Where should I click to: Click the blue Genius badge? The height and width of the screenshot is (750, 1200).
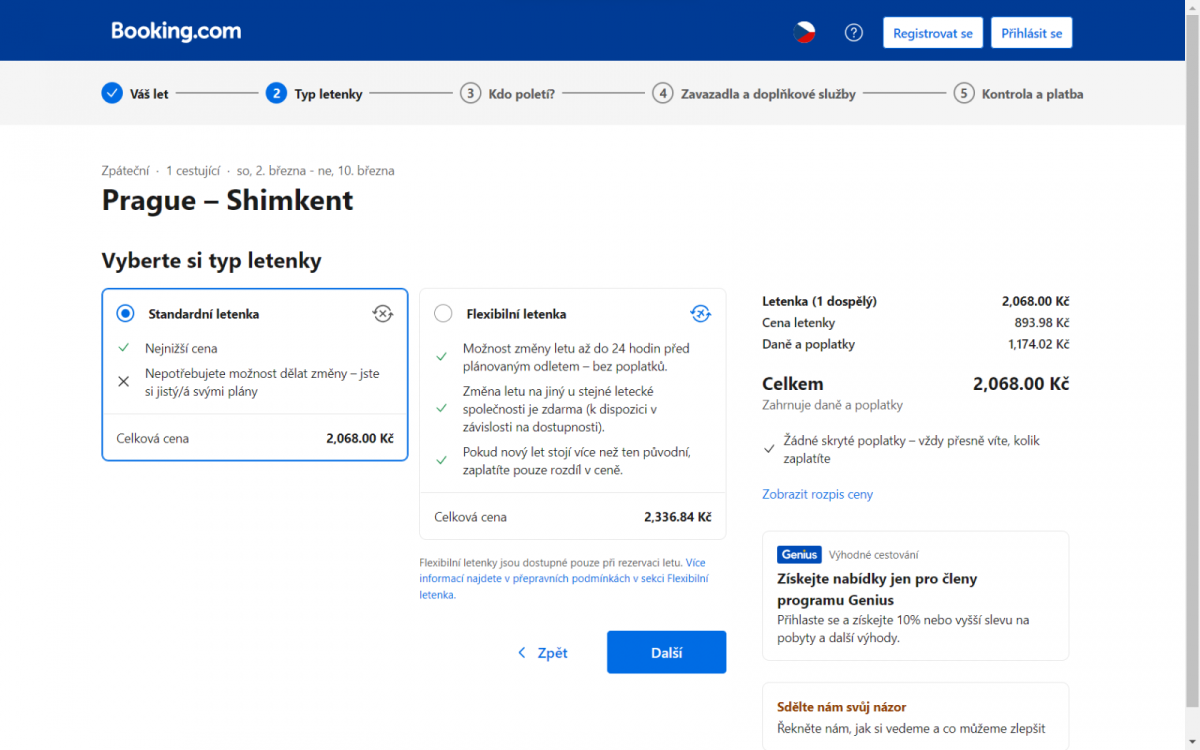tap(799, 555)
